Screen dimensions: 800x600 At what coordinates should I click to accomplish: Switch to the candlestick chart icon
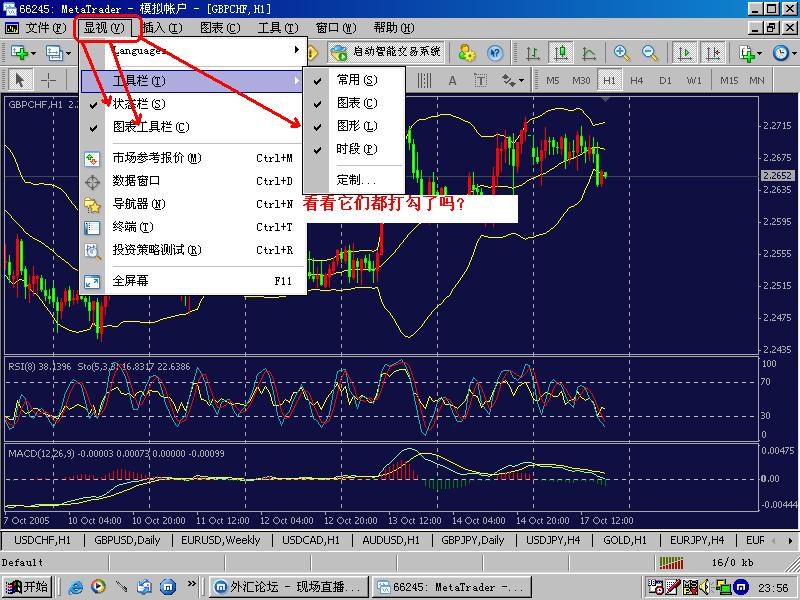[x=561, y=53]
